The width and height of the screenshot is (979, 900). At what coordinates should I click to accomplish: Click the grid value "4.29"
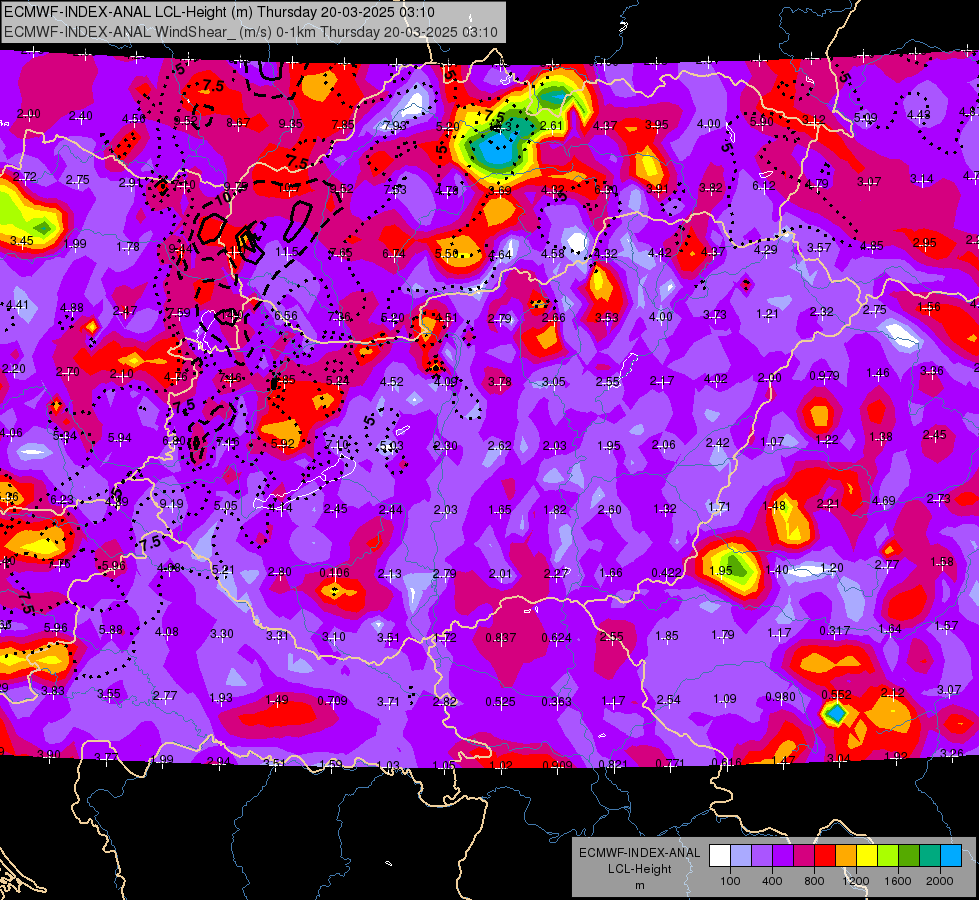point(765,250)
